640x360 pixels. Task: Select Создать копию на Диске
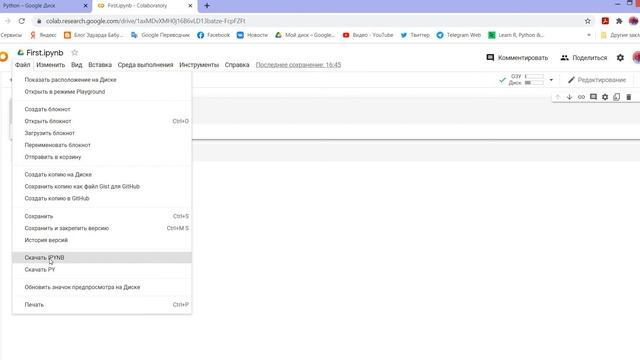[102, 174]
